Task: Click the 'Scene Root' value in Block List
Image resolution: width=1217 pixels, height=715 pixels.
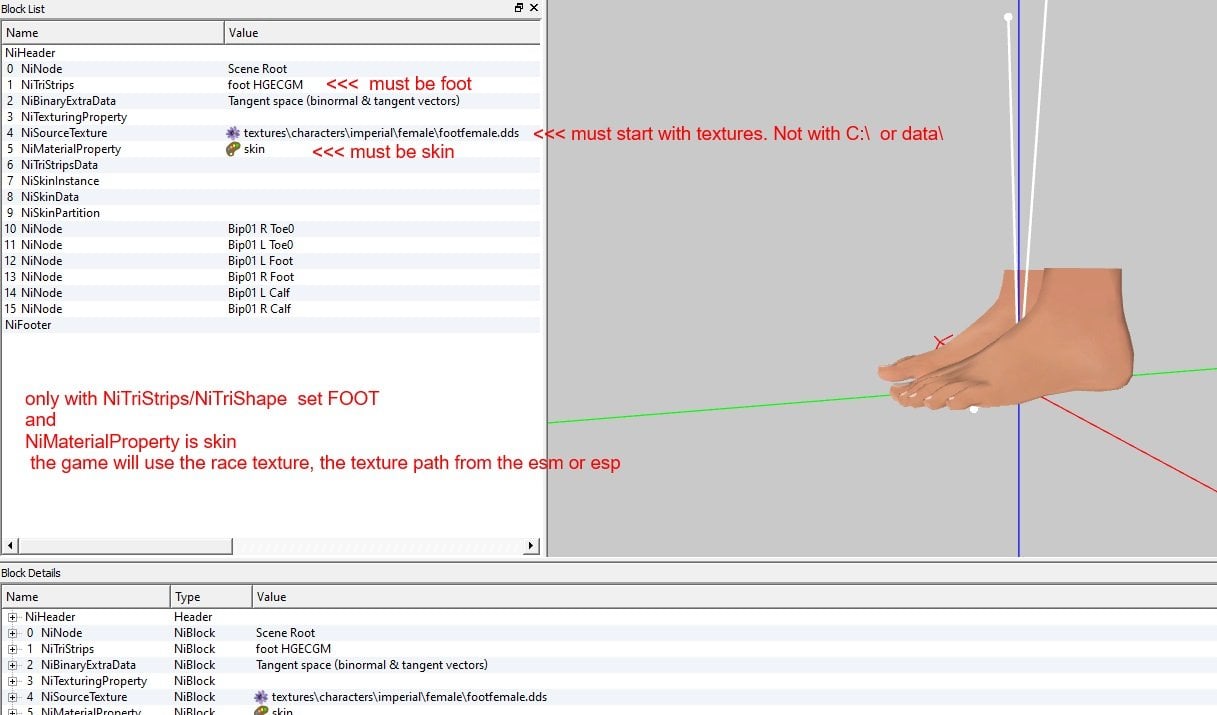Action: 258,69
